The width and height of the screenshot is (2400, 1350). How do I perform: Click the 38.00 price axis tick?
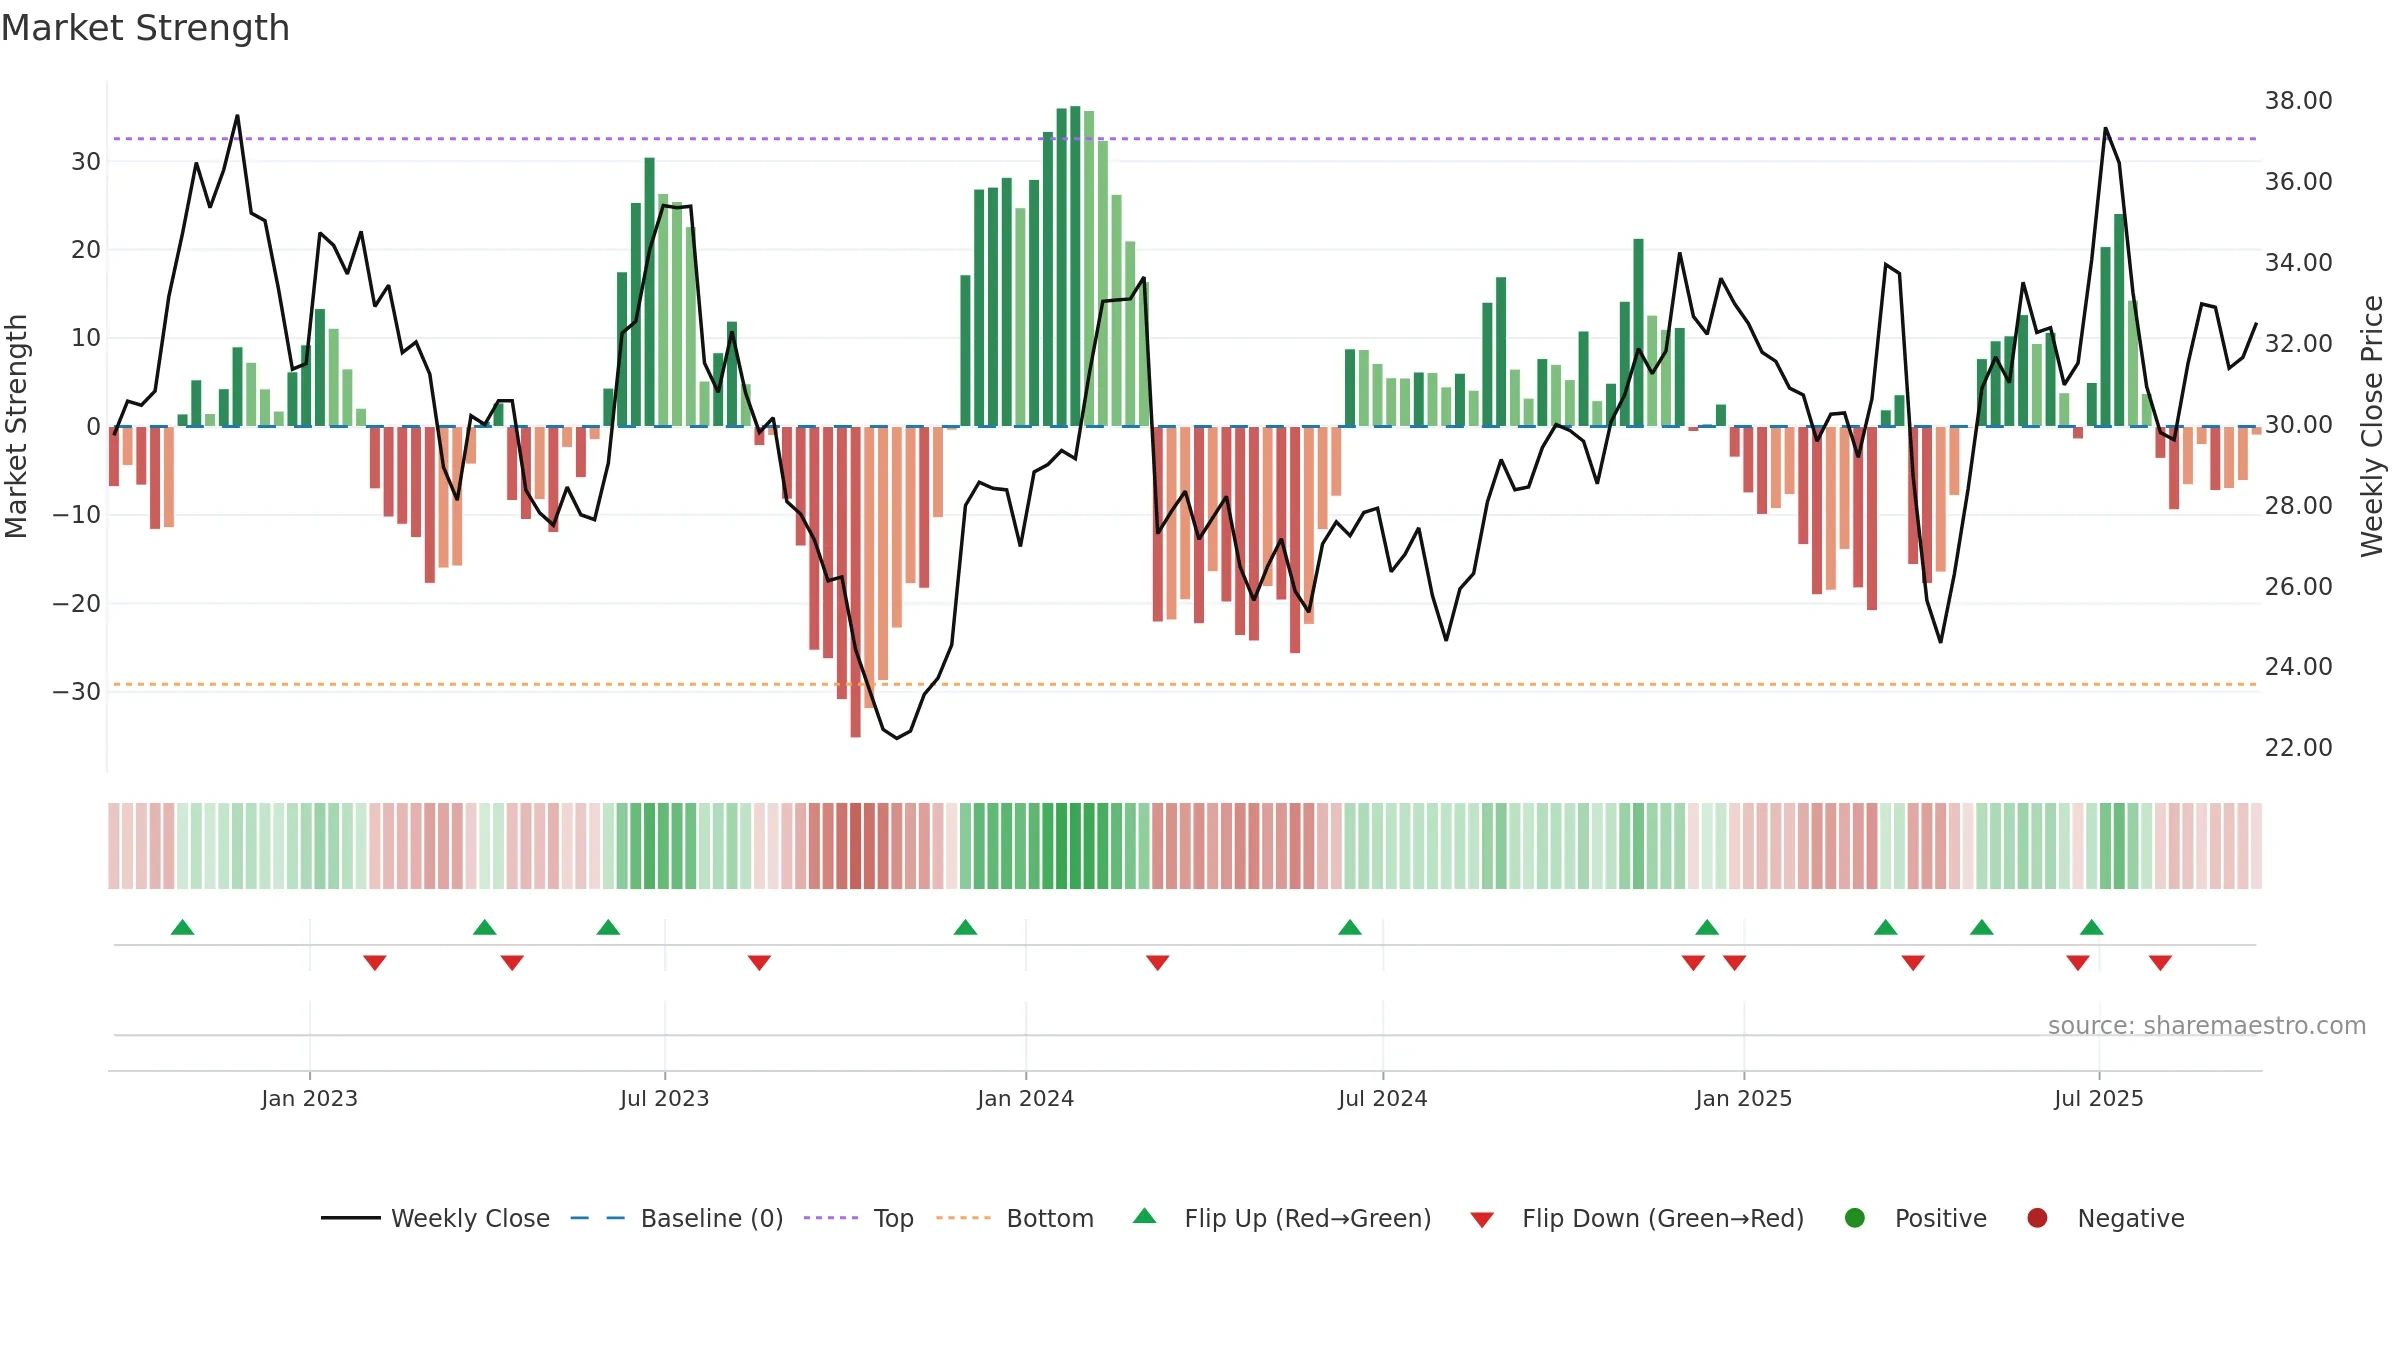pyautogui.click(x=2298, y=101)
